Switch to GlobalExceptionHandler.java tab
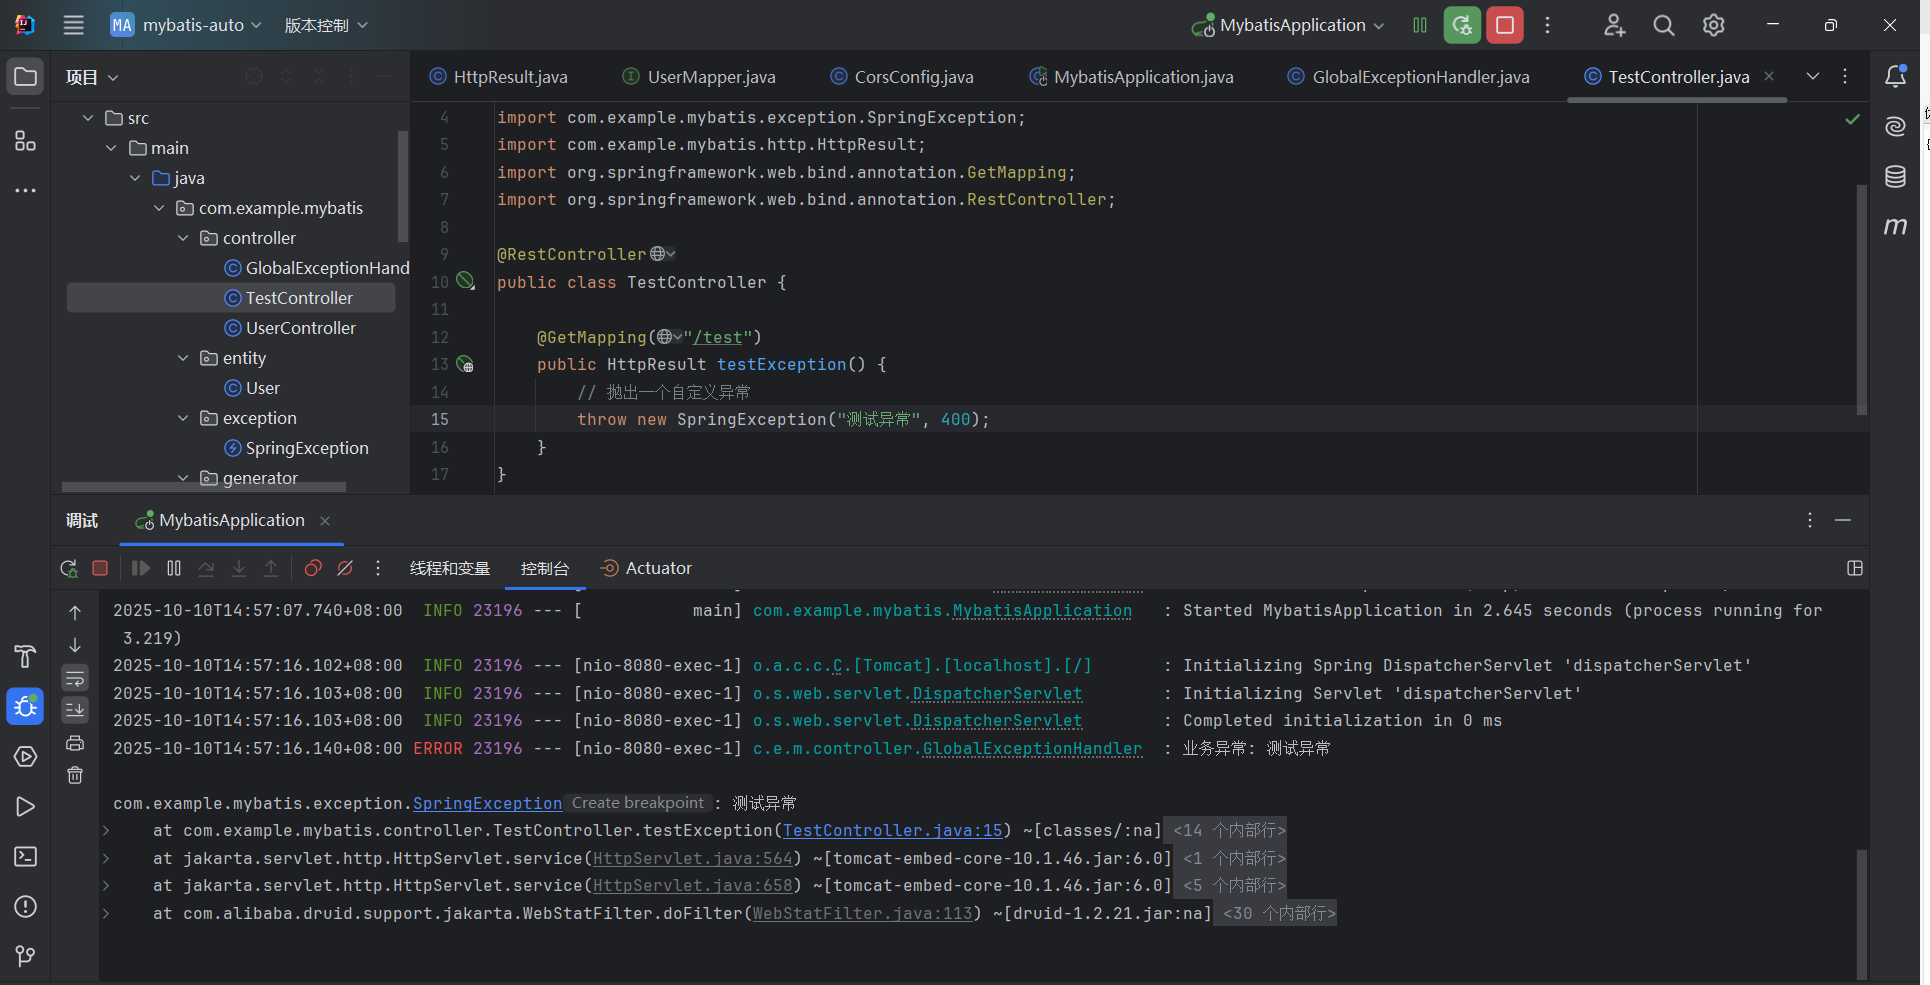1930x985 pixels. point(1420,77)
